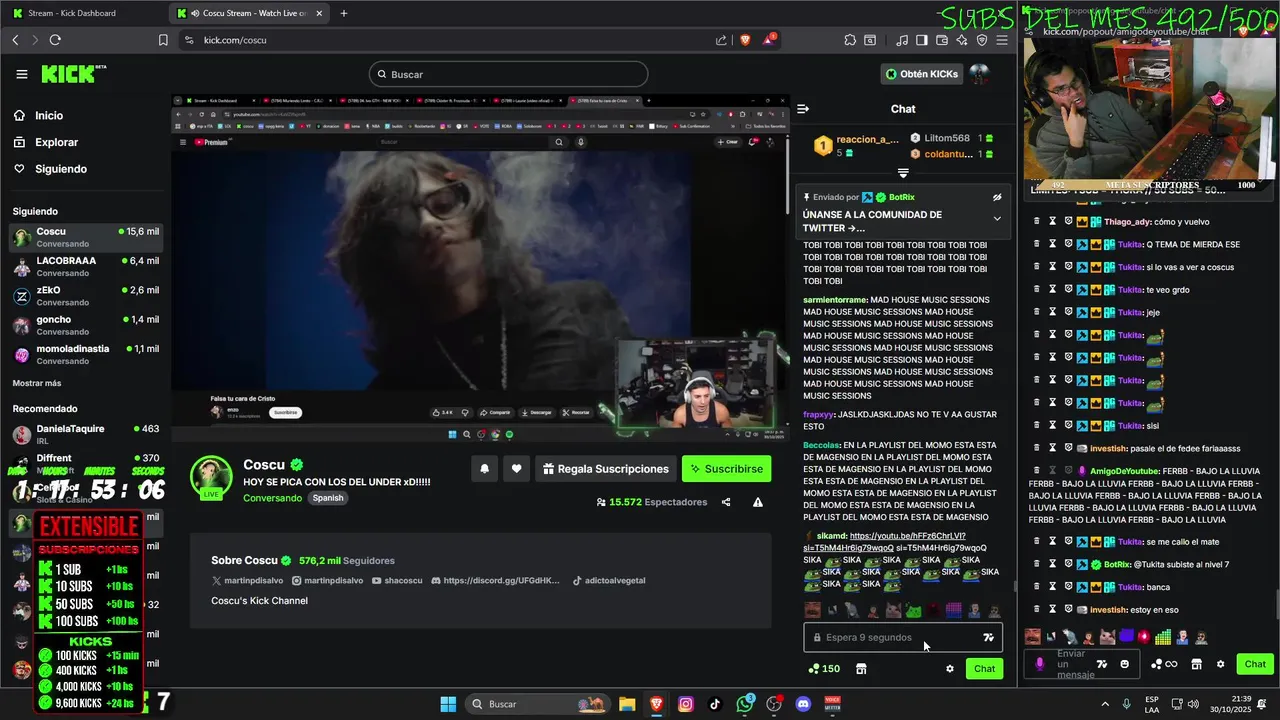
Task: Click microphone icon in popout chat input
Action: click(x=1040, y=664)
